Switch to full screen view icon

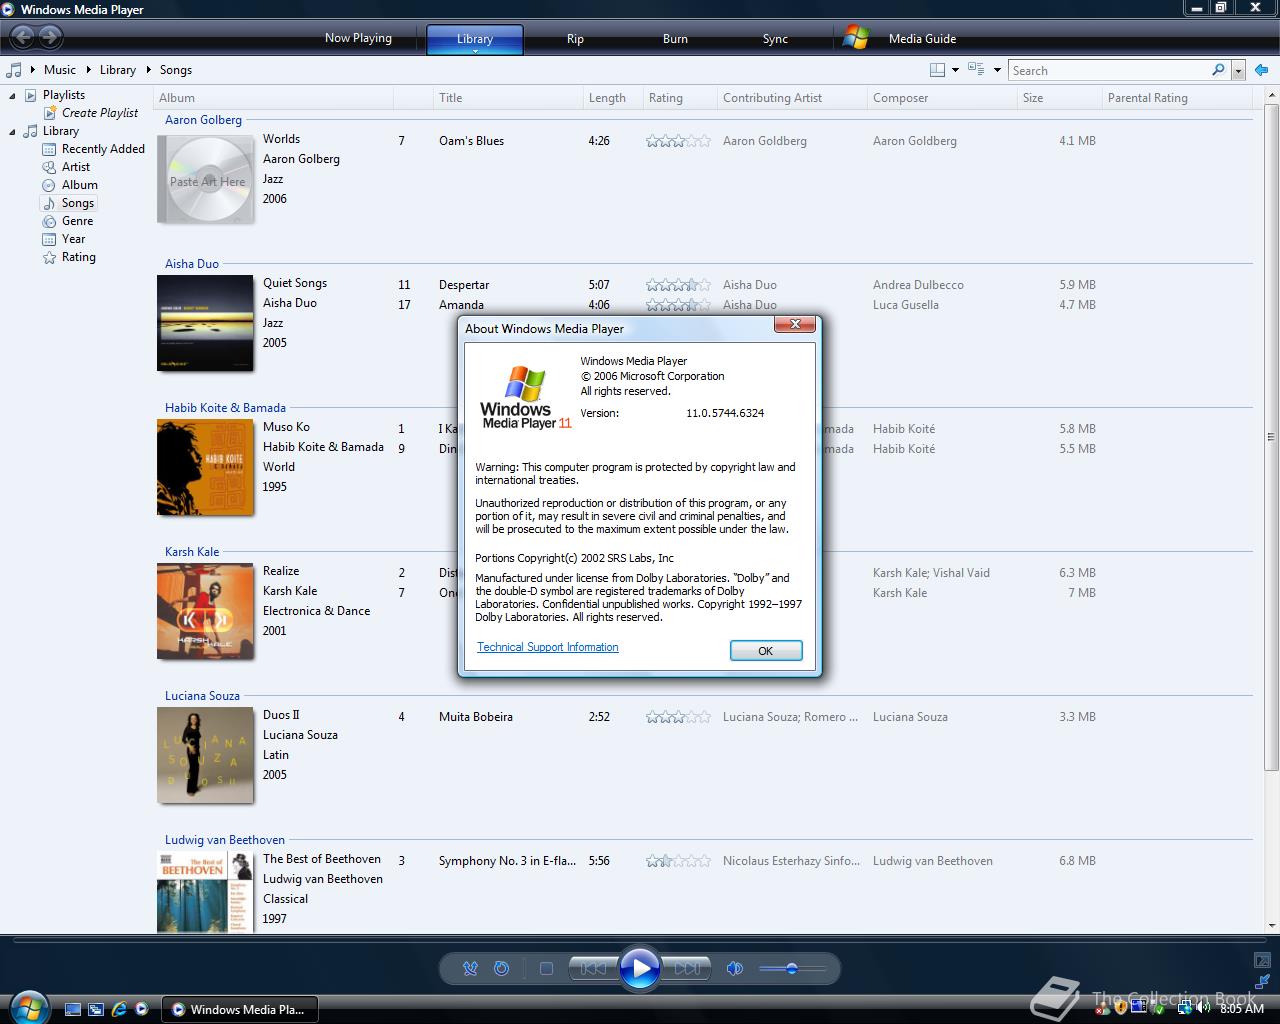(1262, 960)
